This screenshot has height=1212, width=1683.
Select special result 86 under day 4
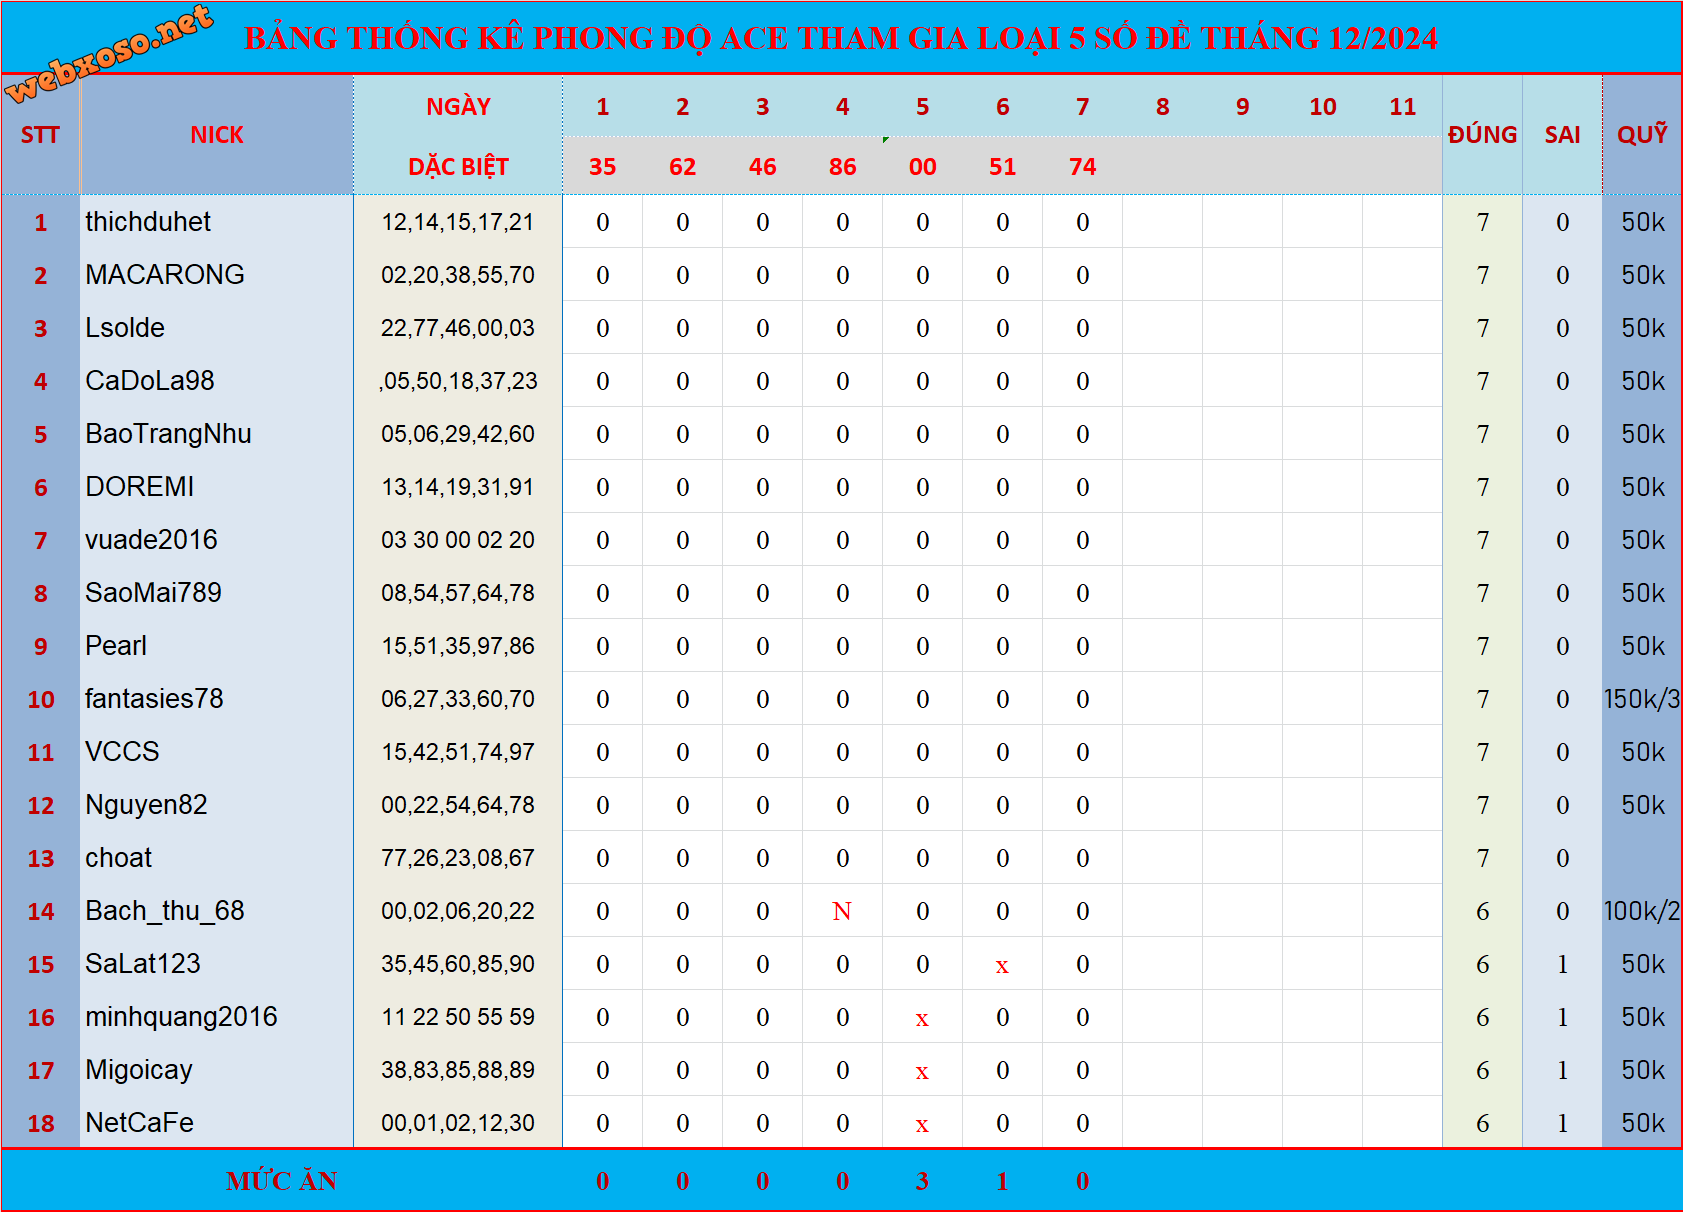click(x=842, y=167)
